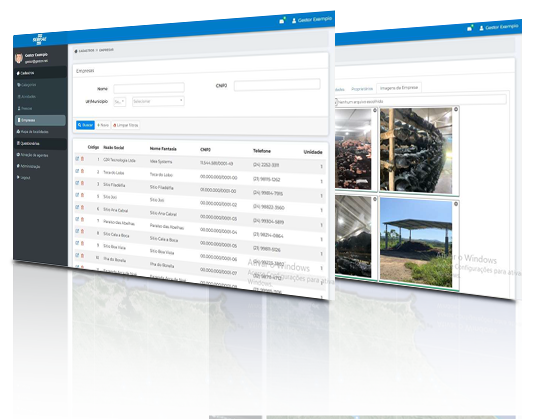Viewport: 540px width, 419px height.
Task: Click the Unidade column header
Action: [x=313, y=152]
